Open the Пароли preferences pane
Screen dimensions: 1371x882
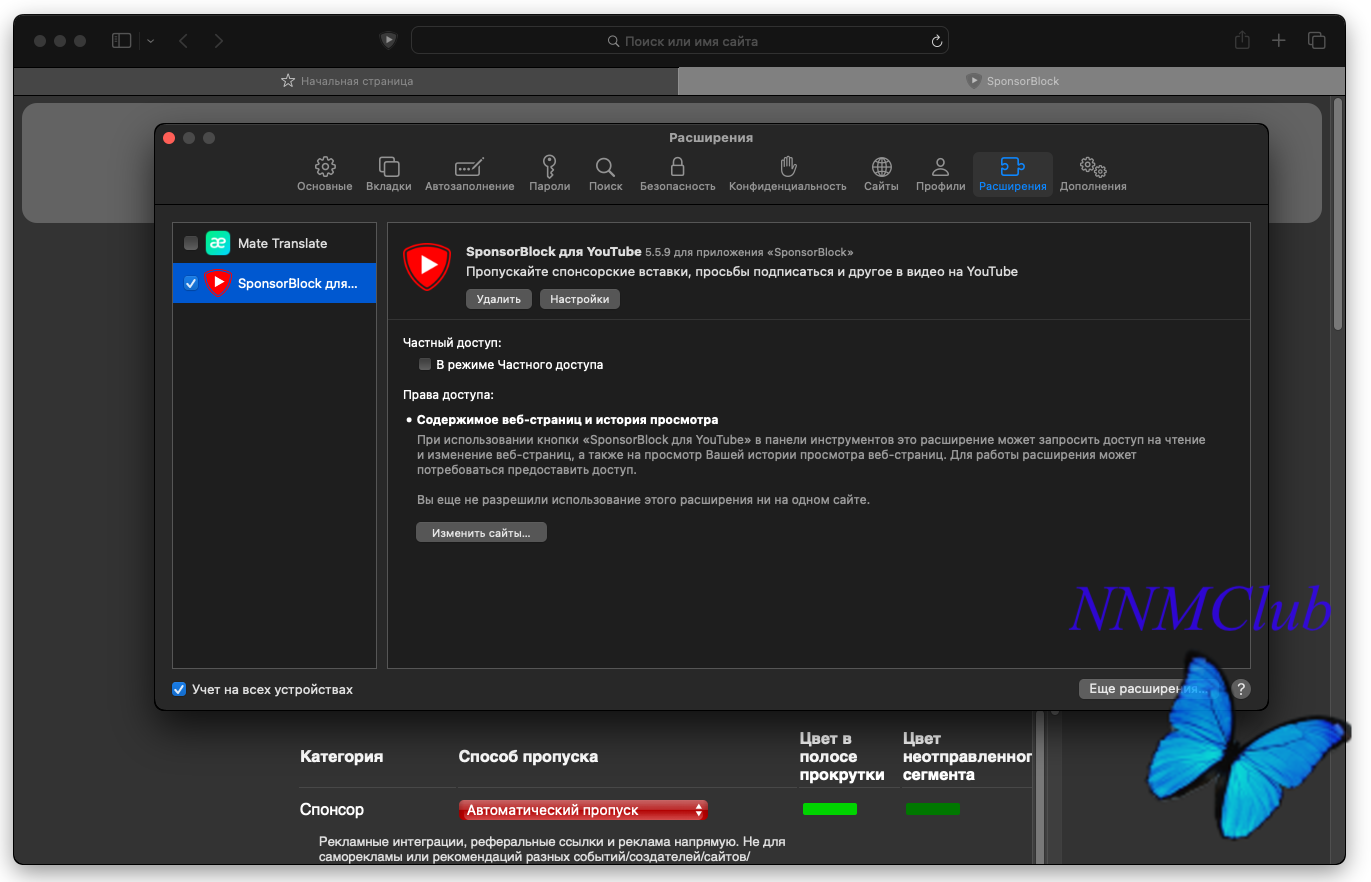click(x=549, y=174)
